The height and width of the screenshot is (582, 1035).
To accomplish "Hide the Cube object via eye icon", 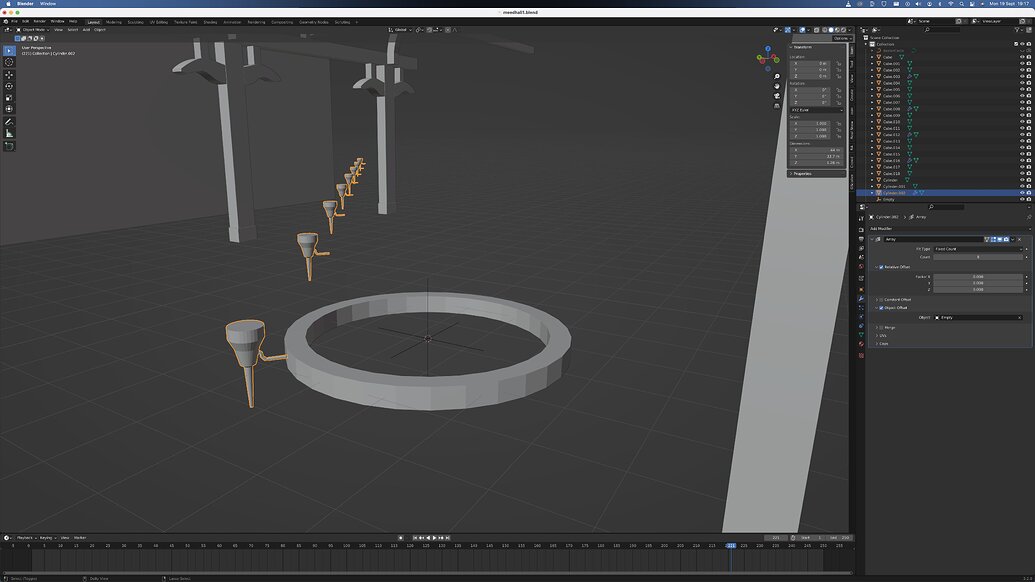I will coord(1022,57).
